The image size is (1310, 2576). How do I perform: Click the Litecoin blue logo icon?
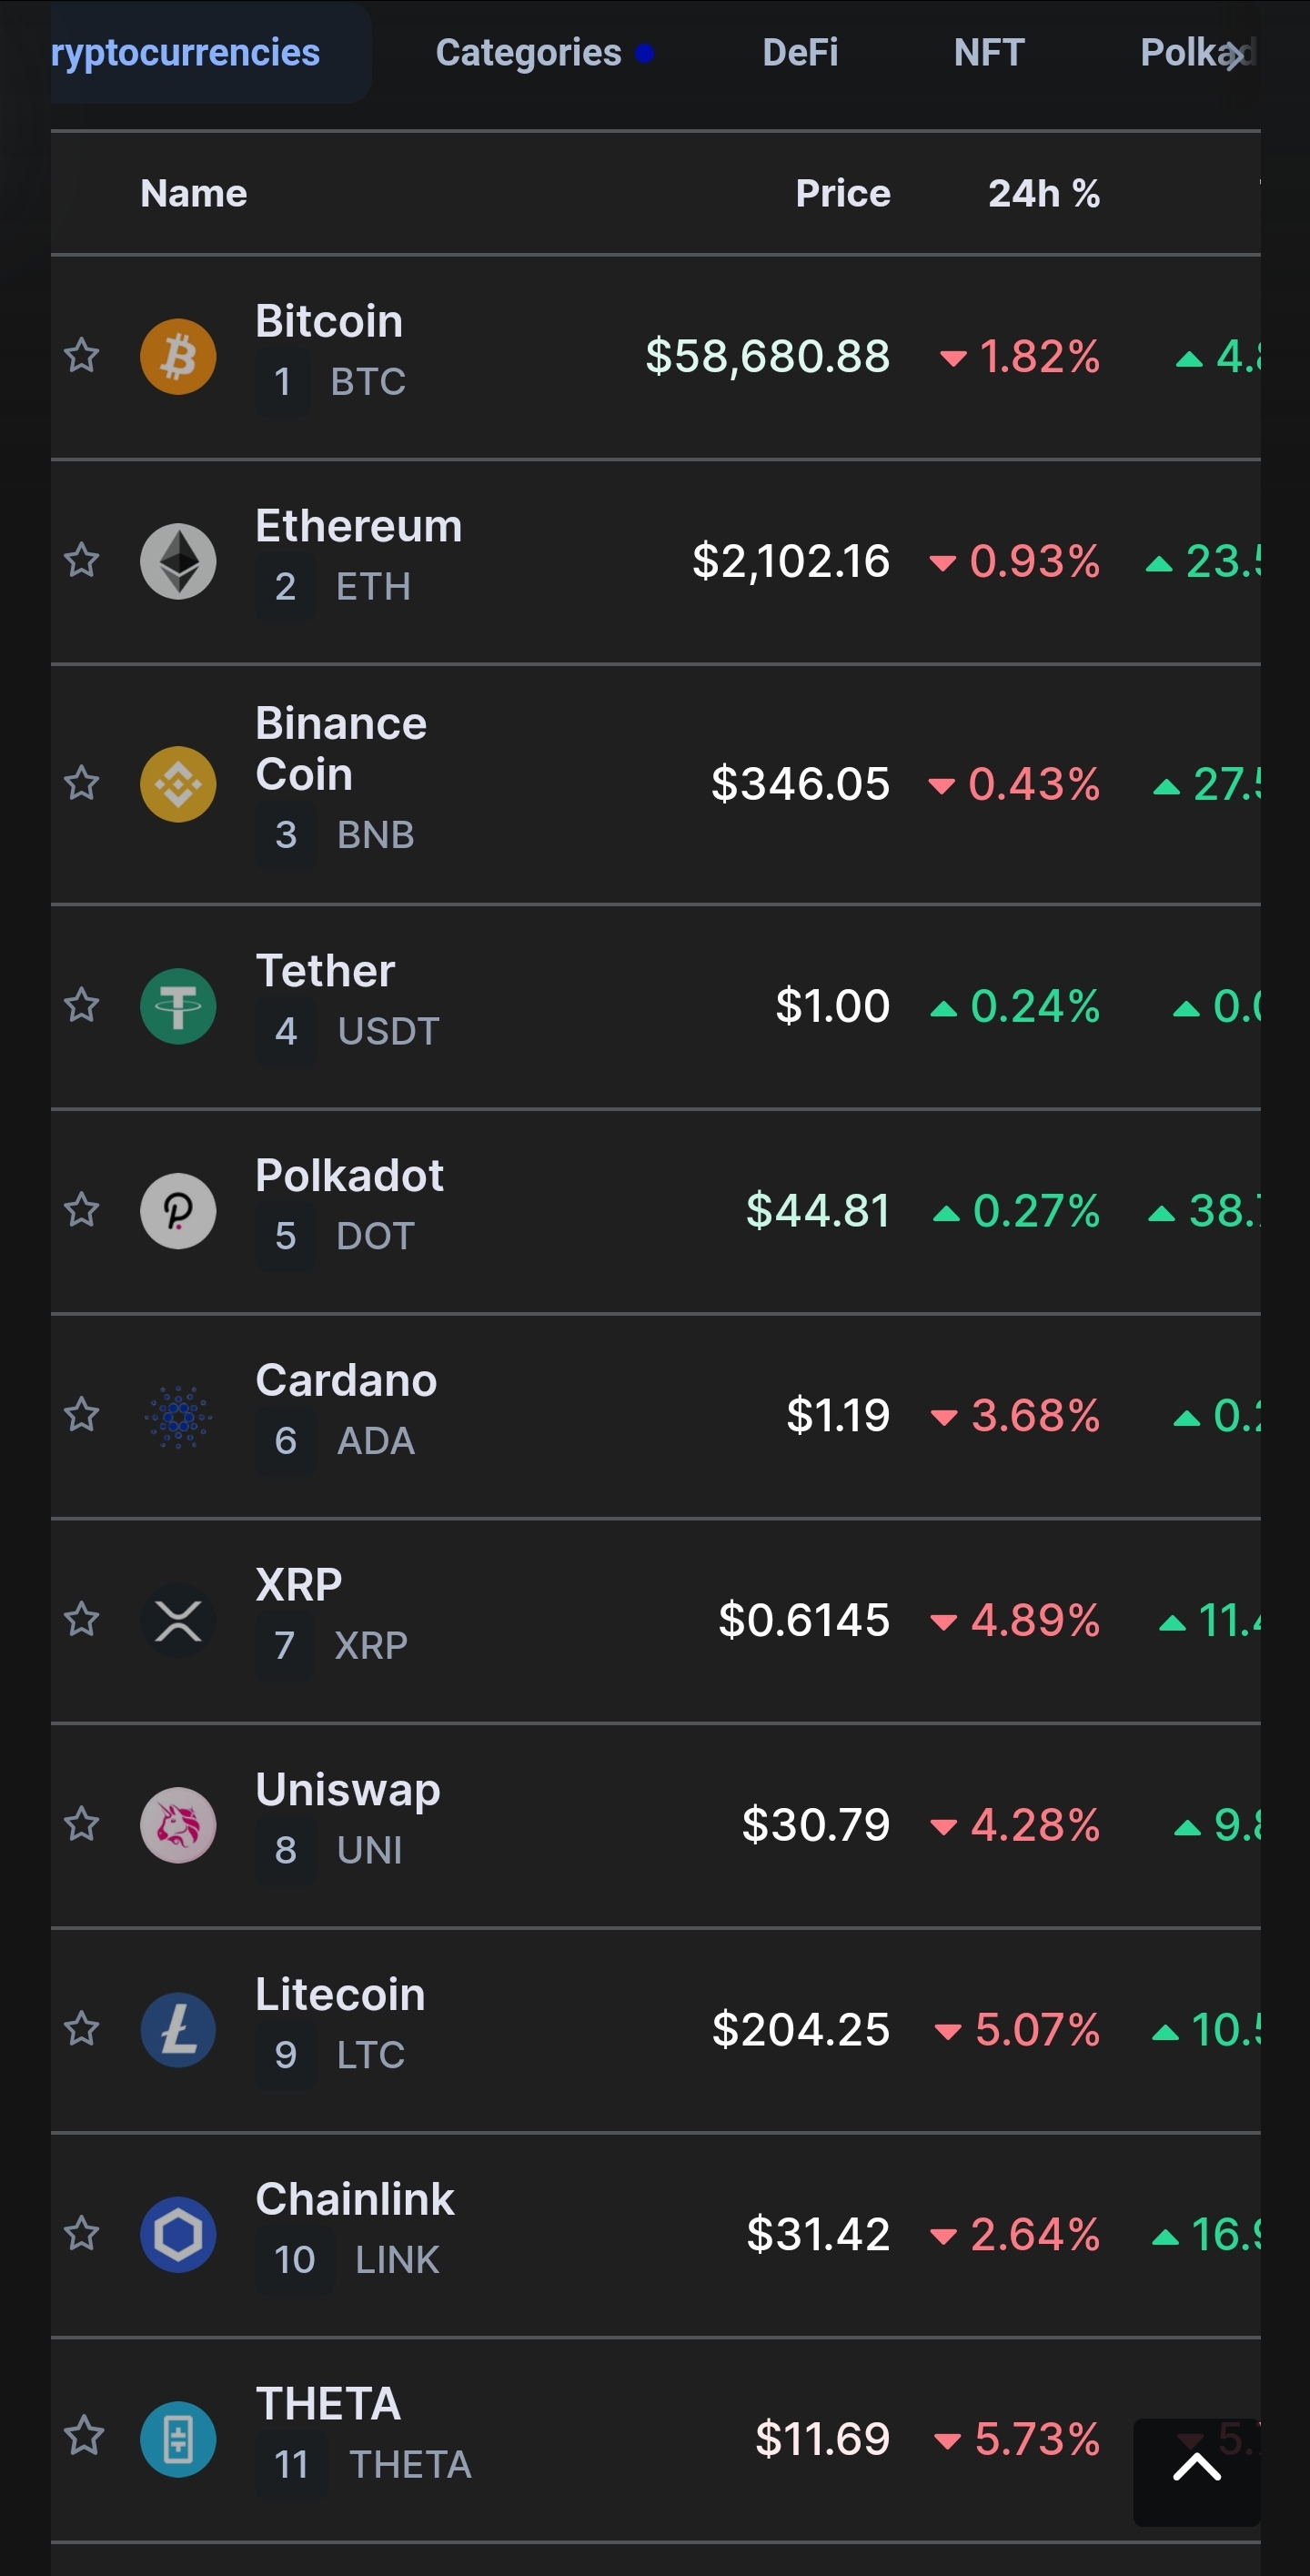(x=178, y=2030)
